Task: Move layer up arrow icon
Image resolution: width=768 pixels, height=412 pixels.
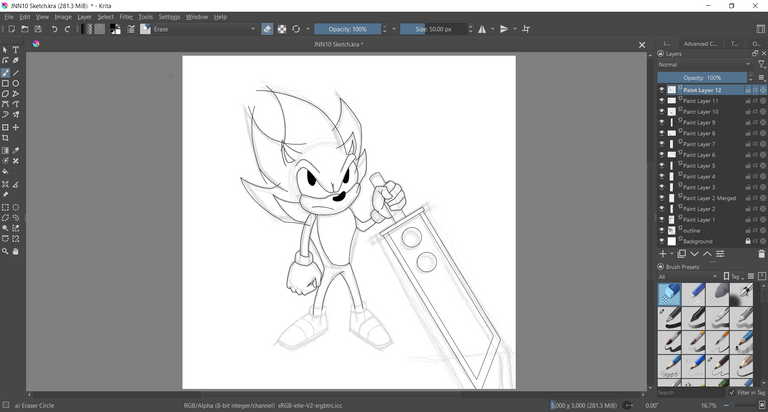Action: [x=707, y=254]
